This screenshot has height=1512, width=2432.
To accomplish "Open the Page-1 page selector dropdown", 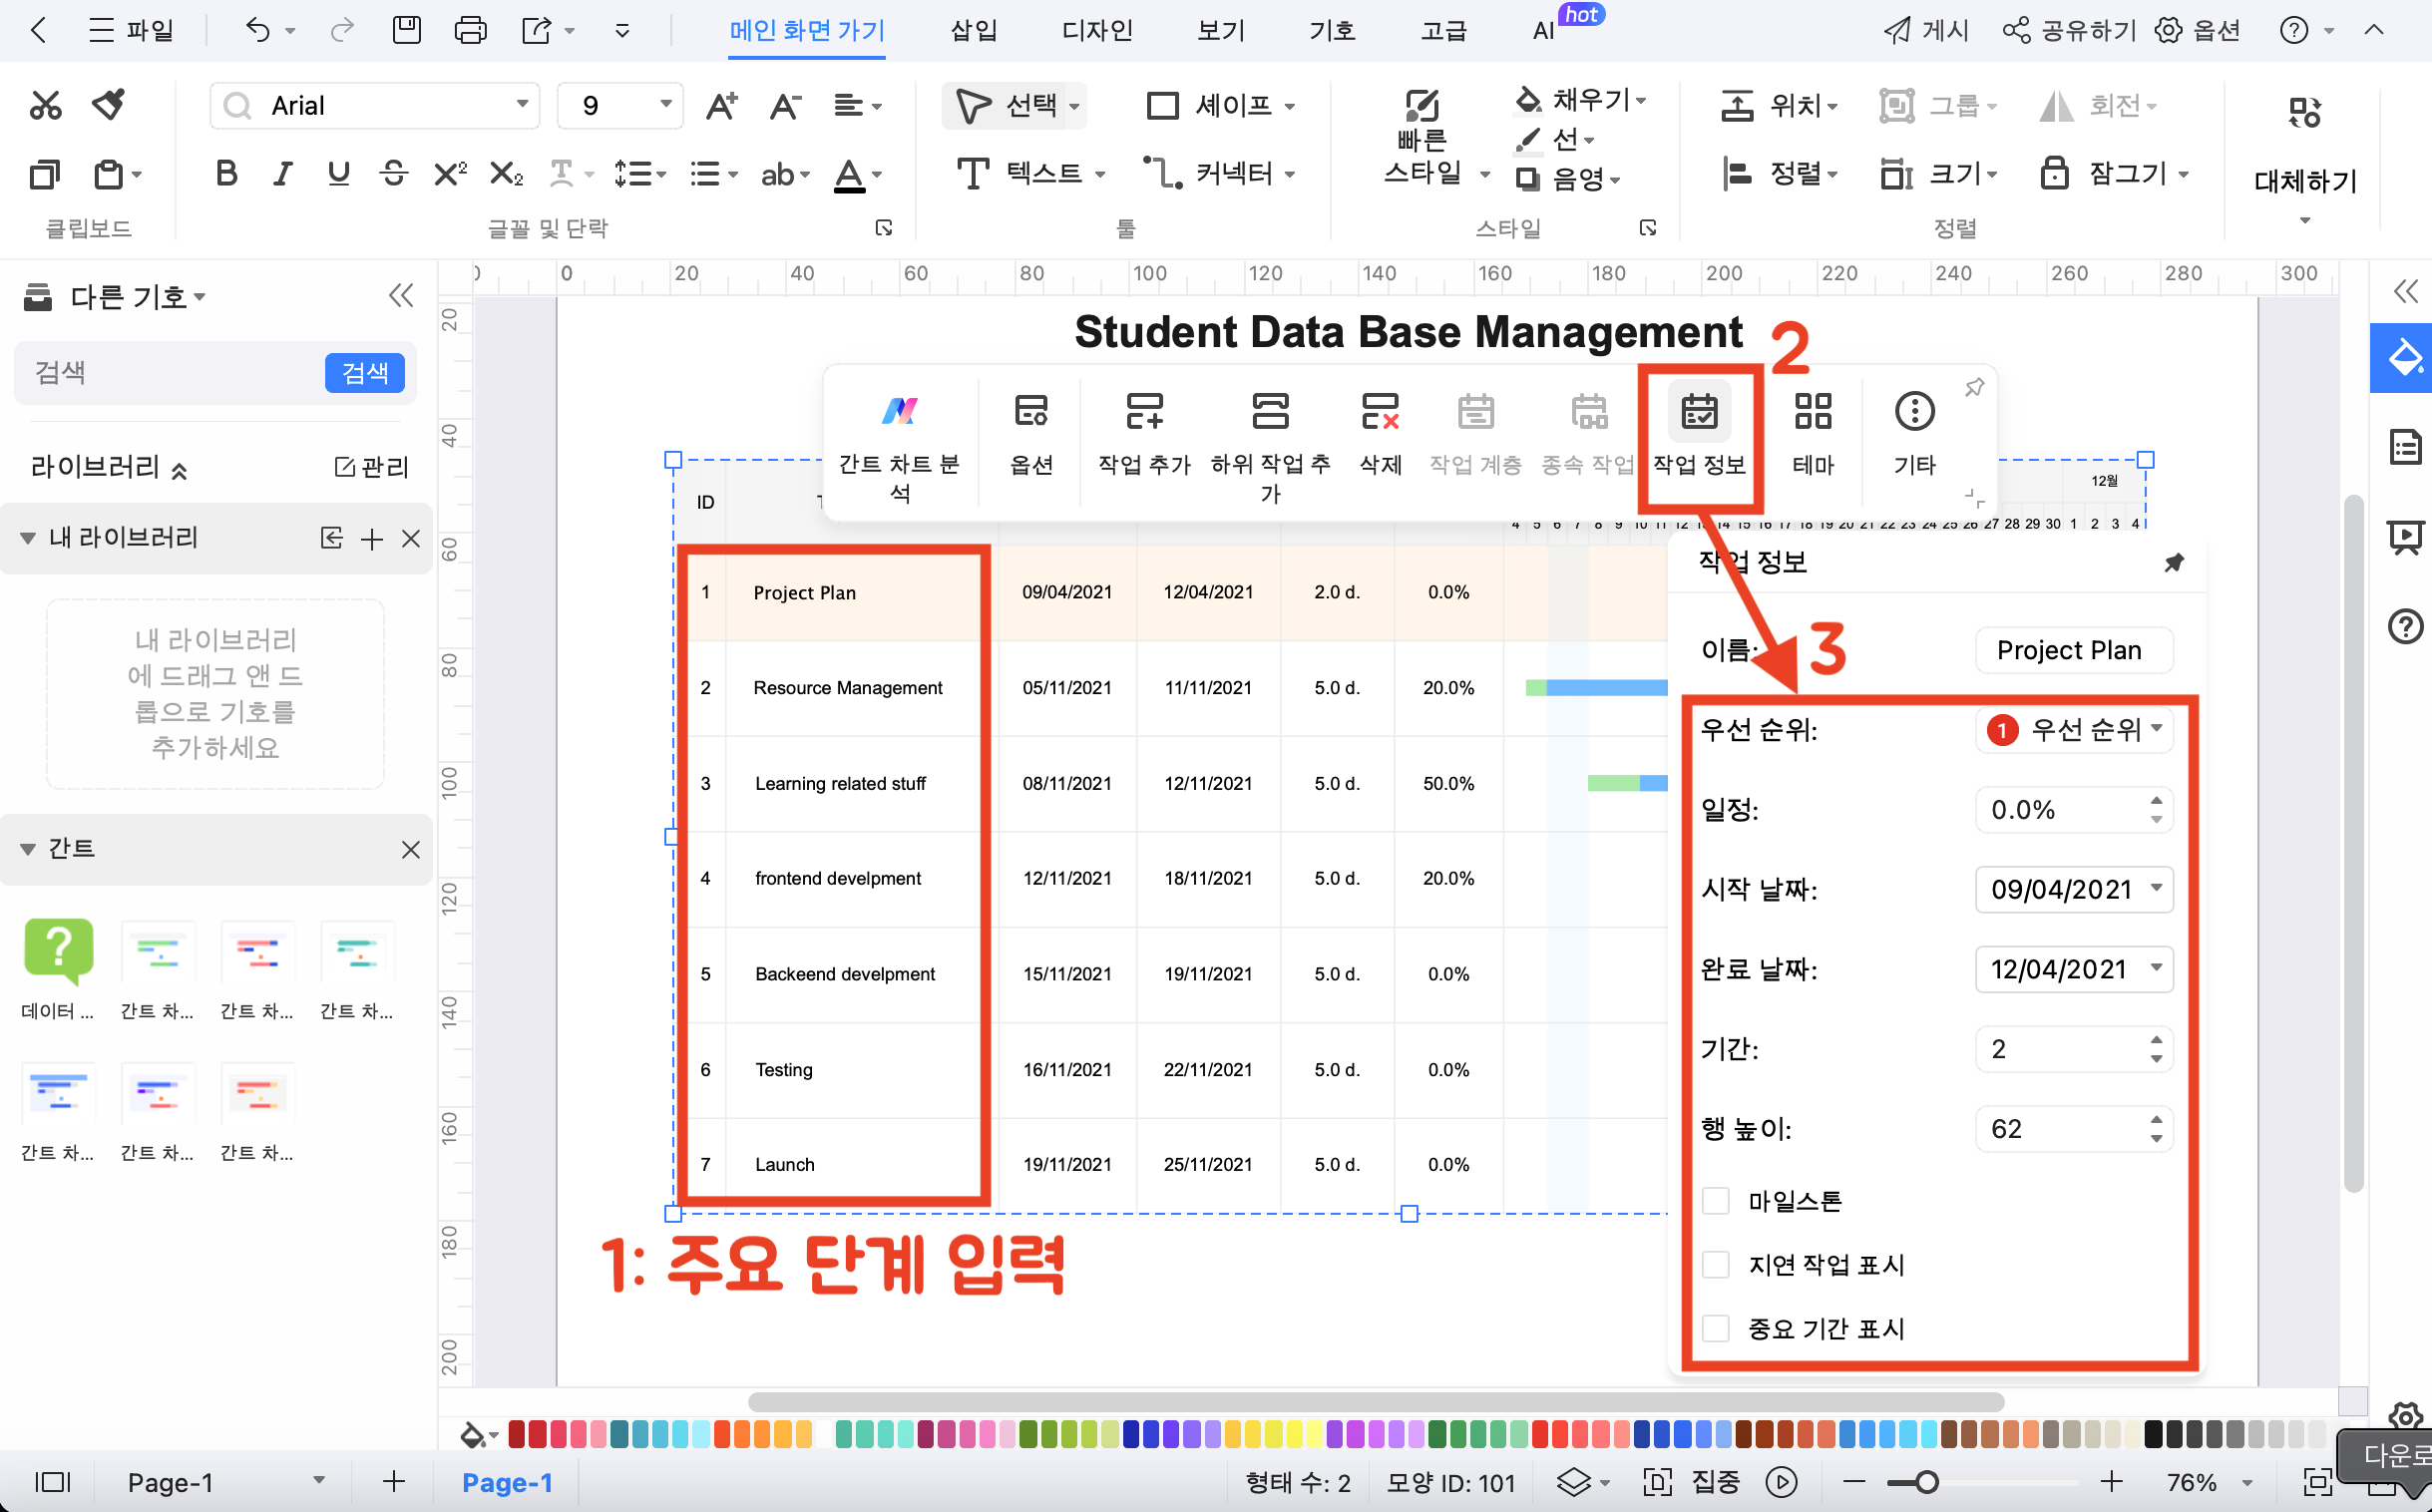I will click(319, 1482).
